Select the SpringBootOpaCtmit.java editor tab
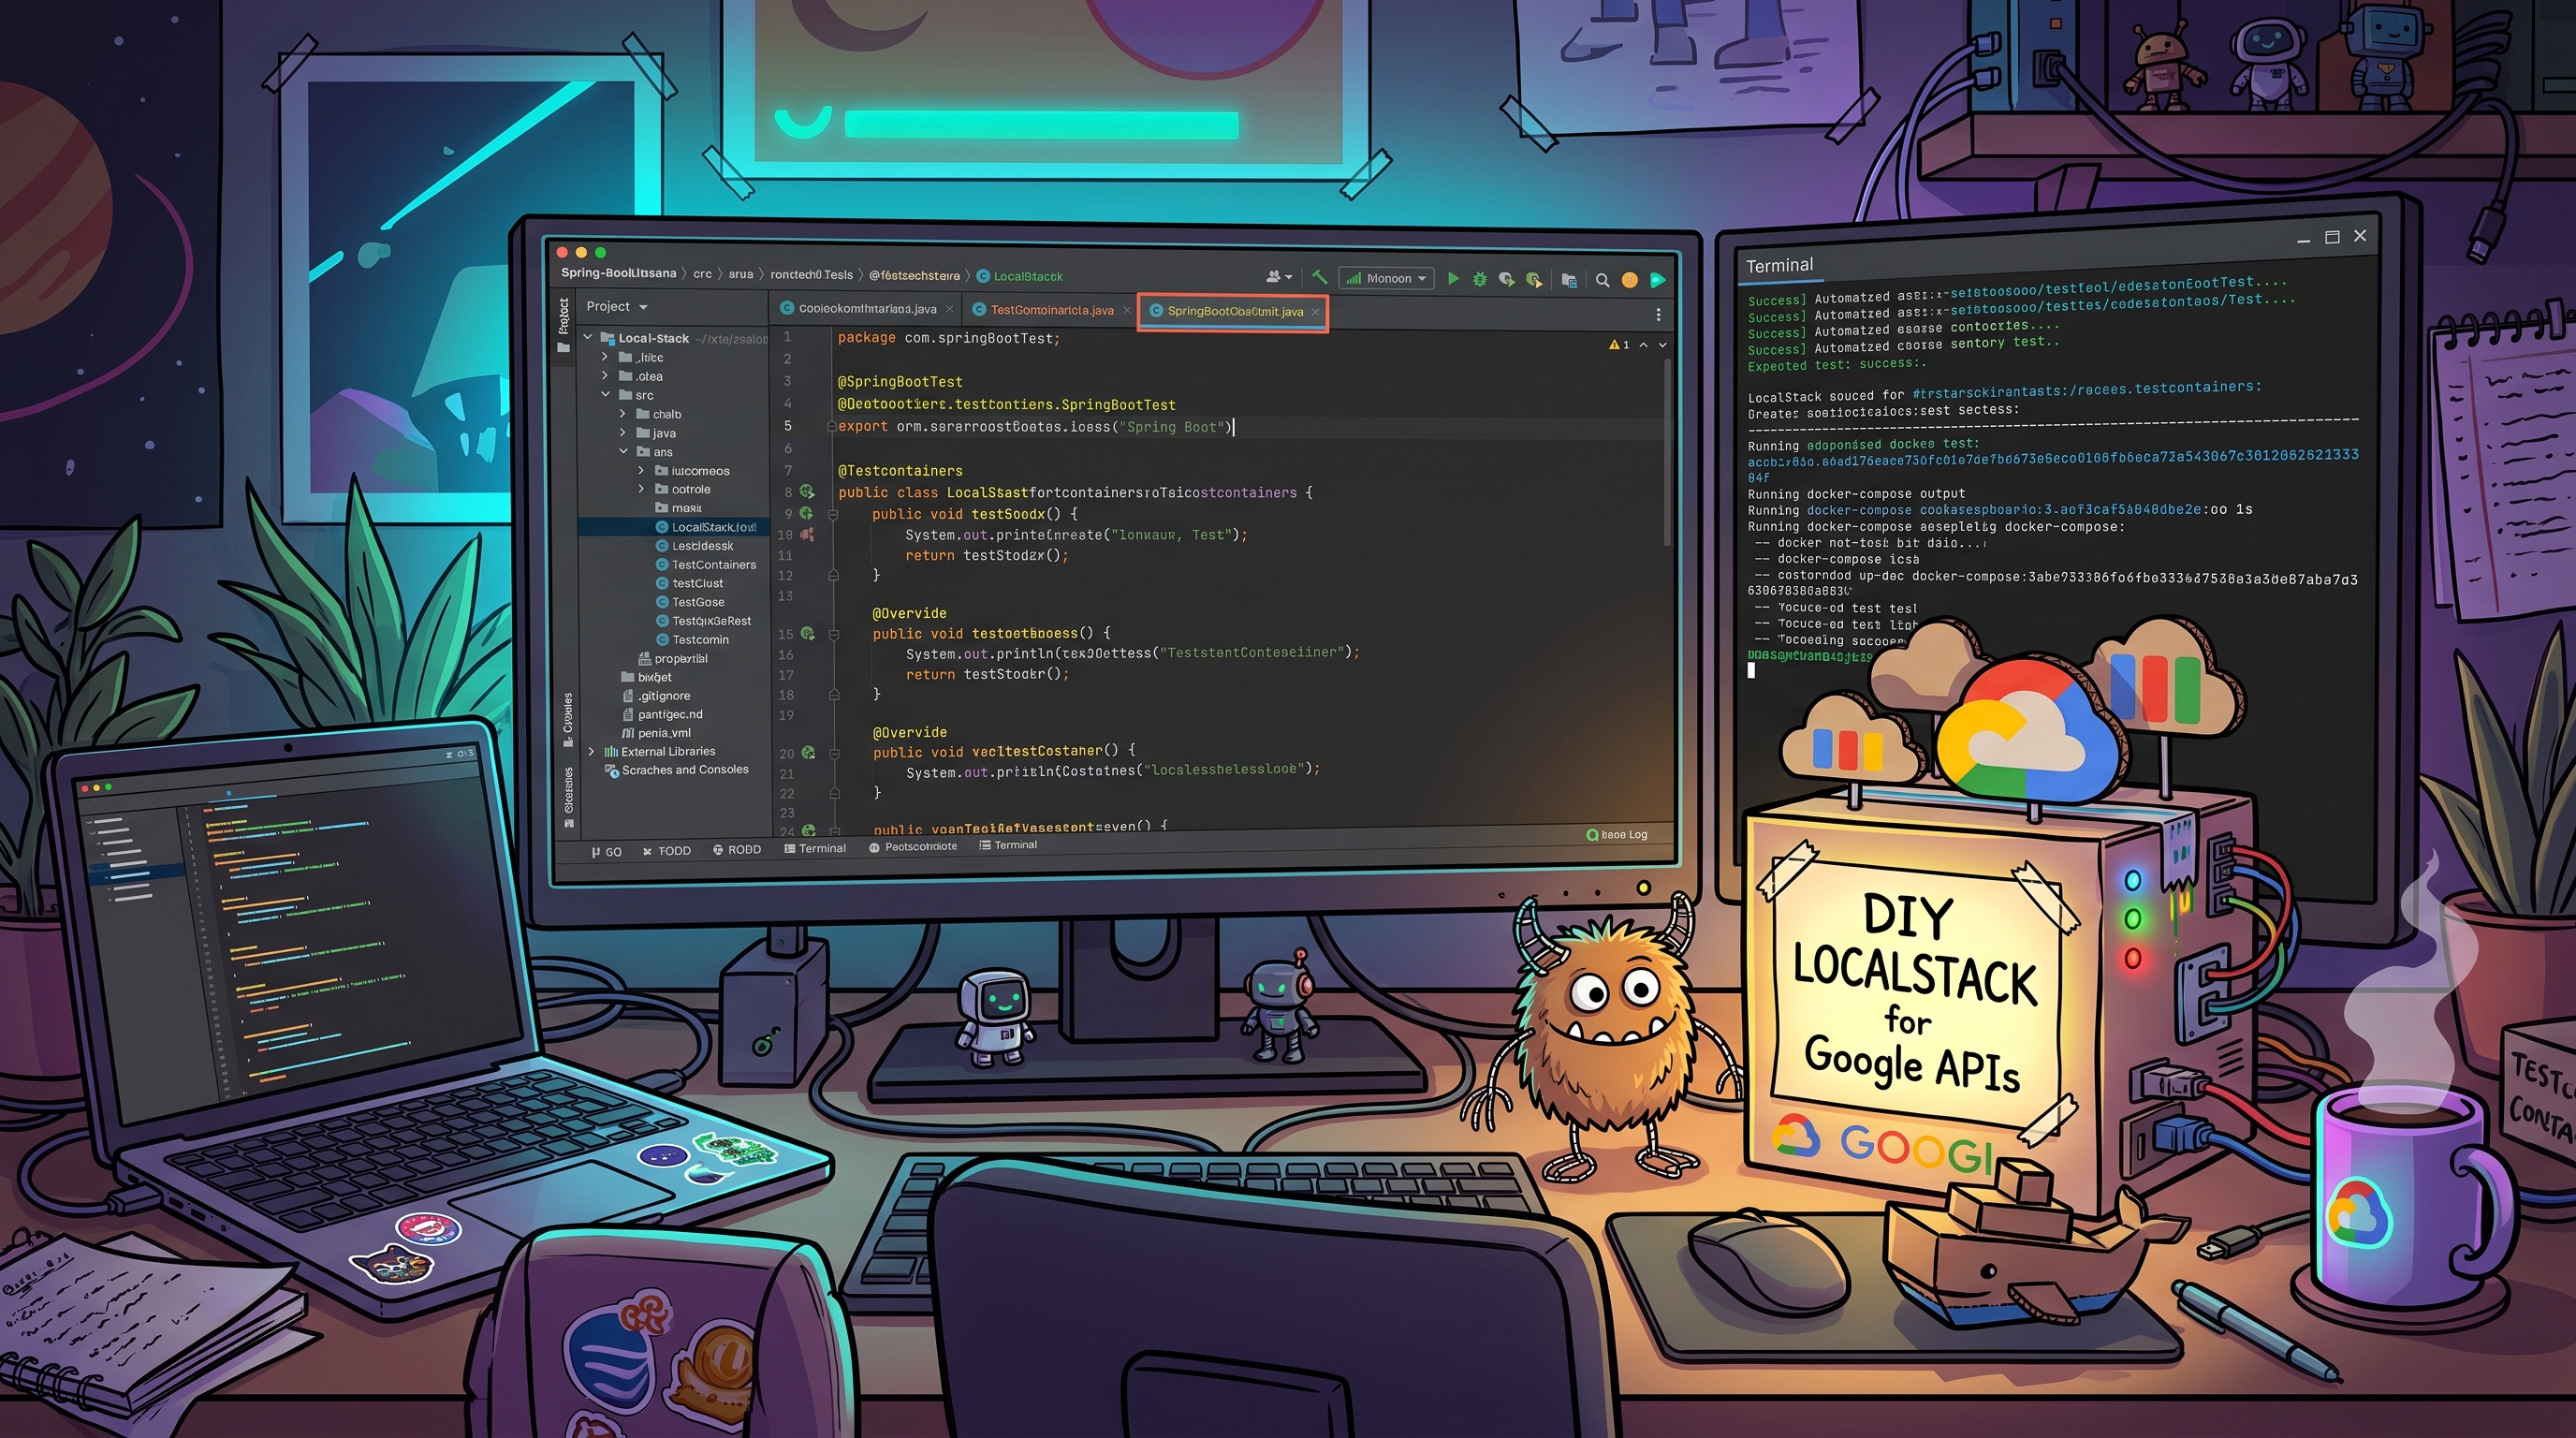This screenshot has width=2576, height=1438. click(1234, 311)
